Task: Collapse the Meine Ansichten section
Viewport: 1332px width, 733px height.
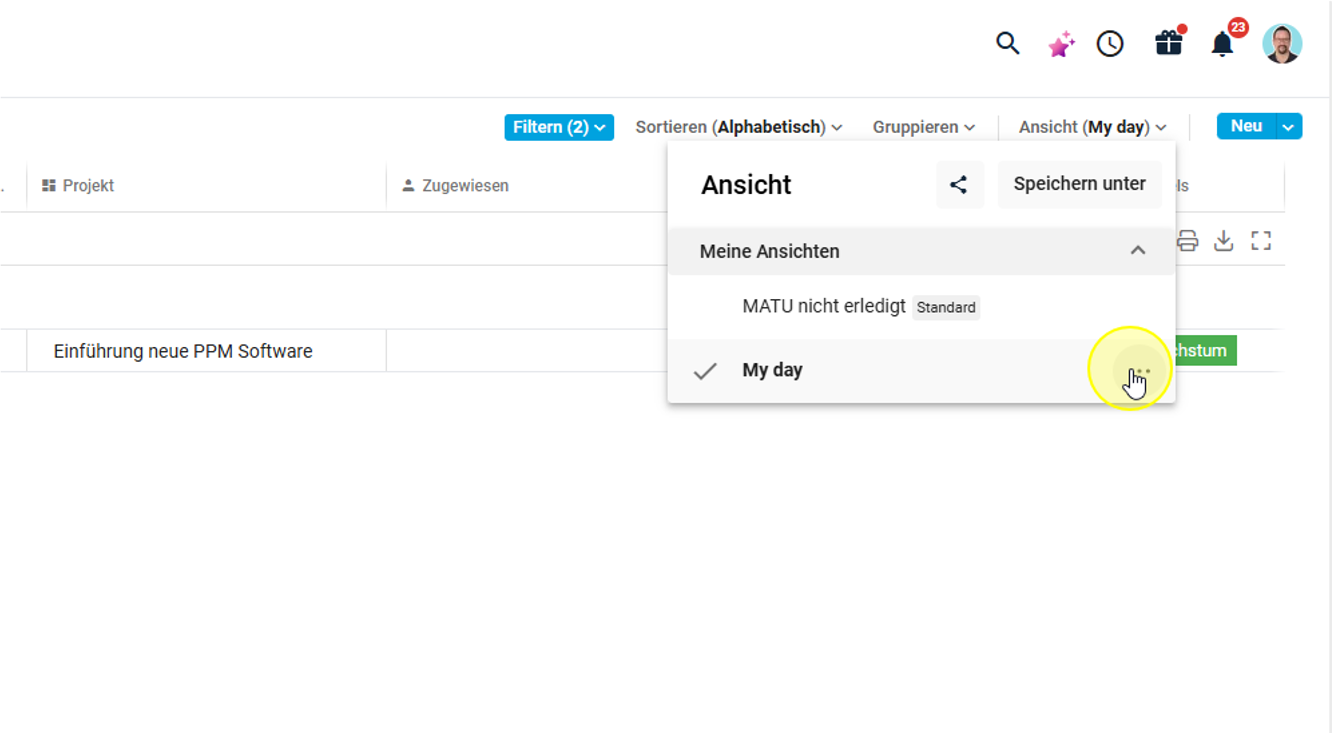Action: (1137, 251)
